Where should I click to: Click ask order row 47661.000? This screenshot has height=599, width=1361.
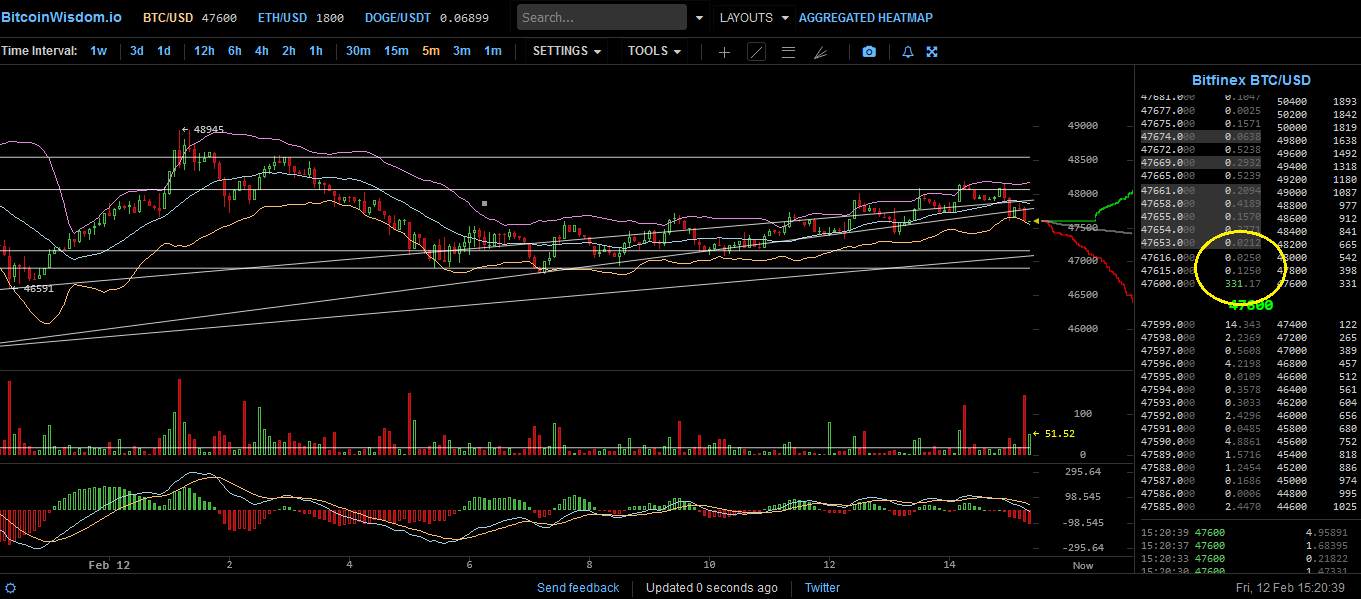(x=1200, y=190)
